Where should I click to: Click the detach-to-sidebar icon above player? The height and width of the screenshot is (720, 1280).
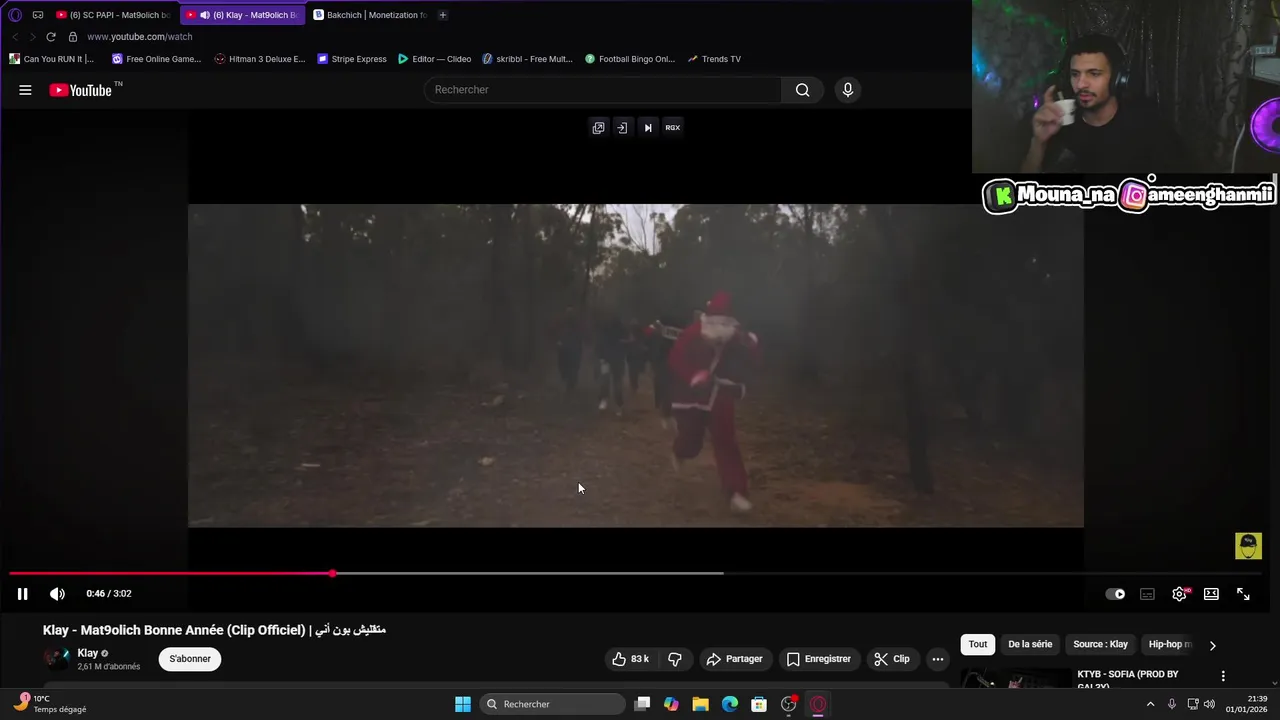click(622, 127)
